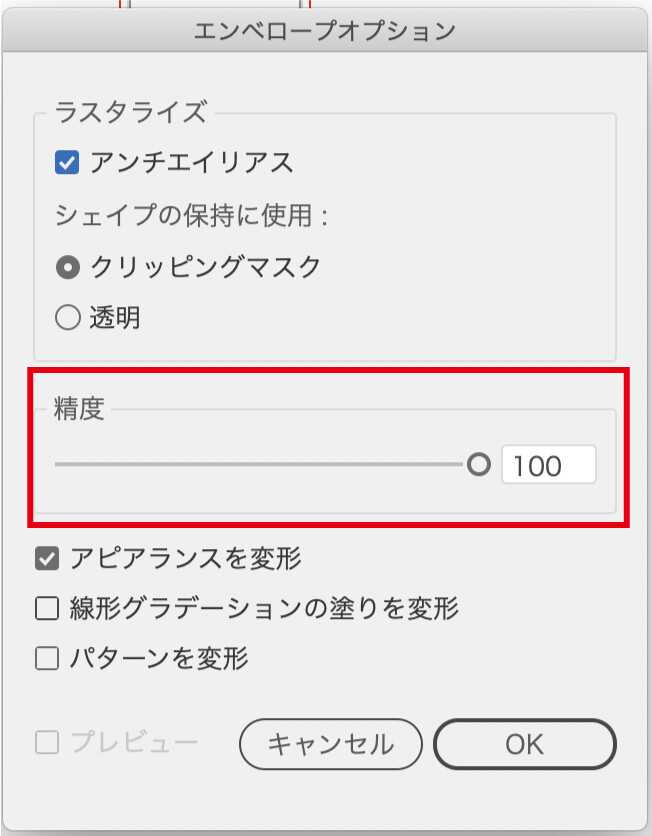Viewport: 652px width, 836px height.
Task: Uncheck the アンチエイリアス checkbox
Action: point(68,162)
